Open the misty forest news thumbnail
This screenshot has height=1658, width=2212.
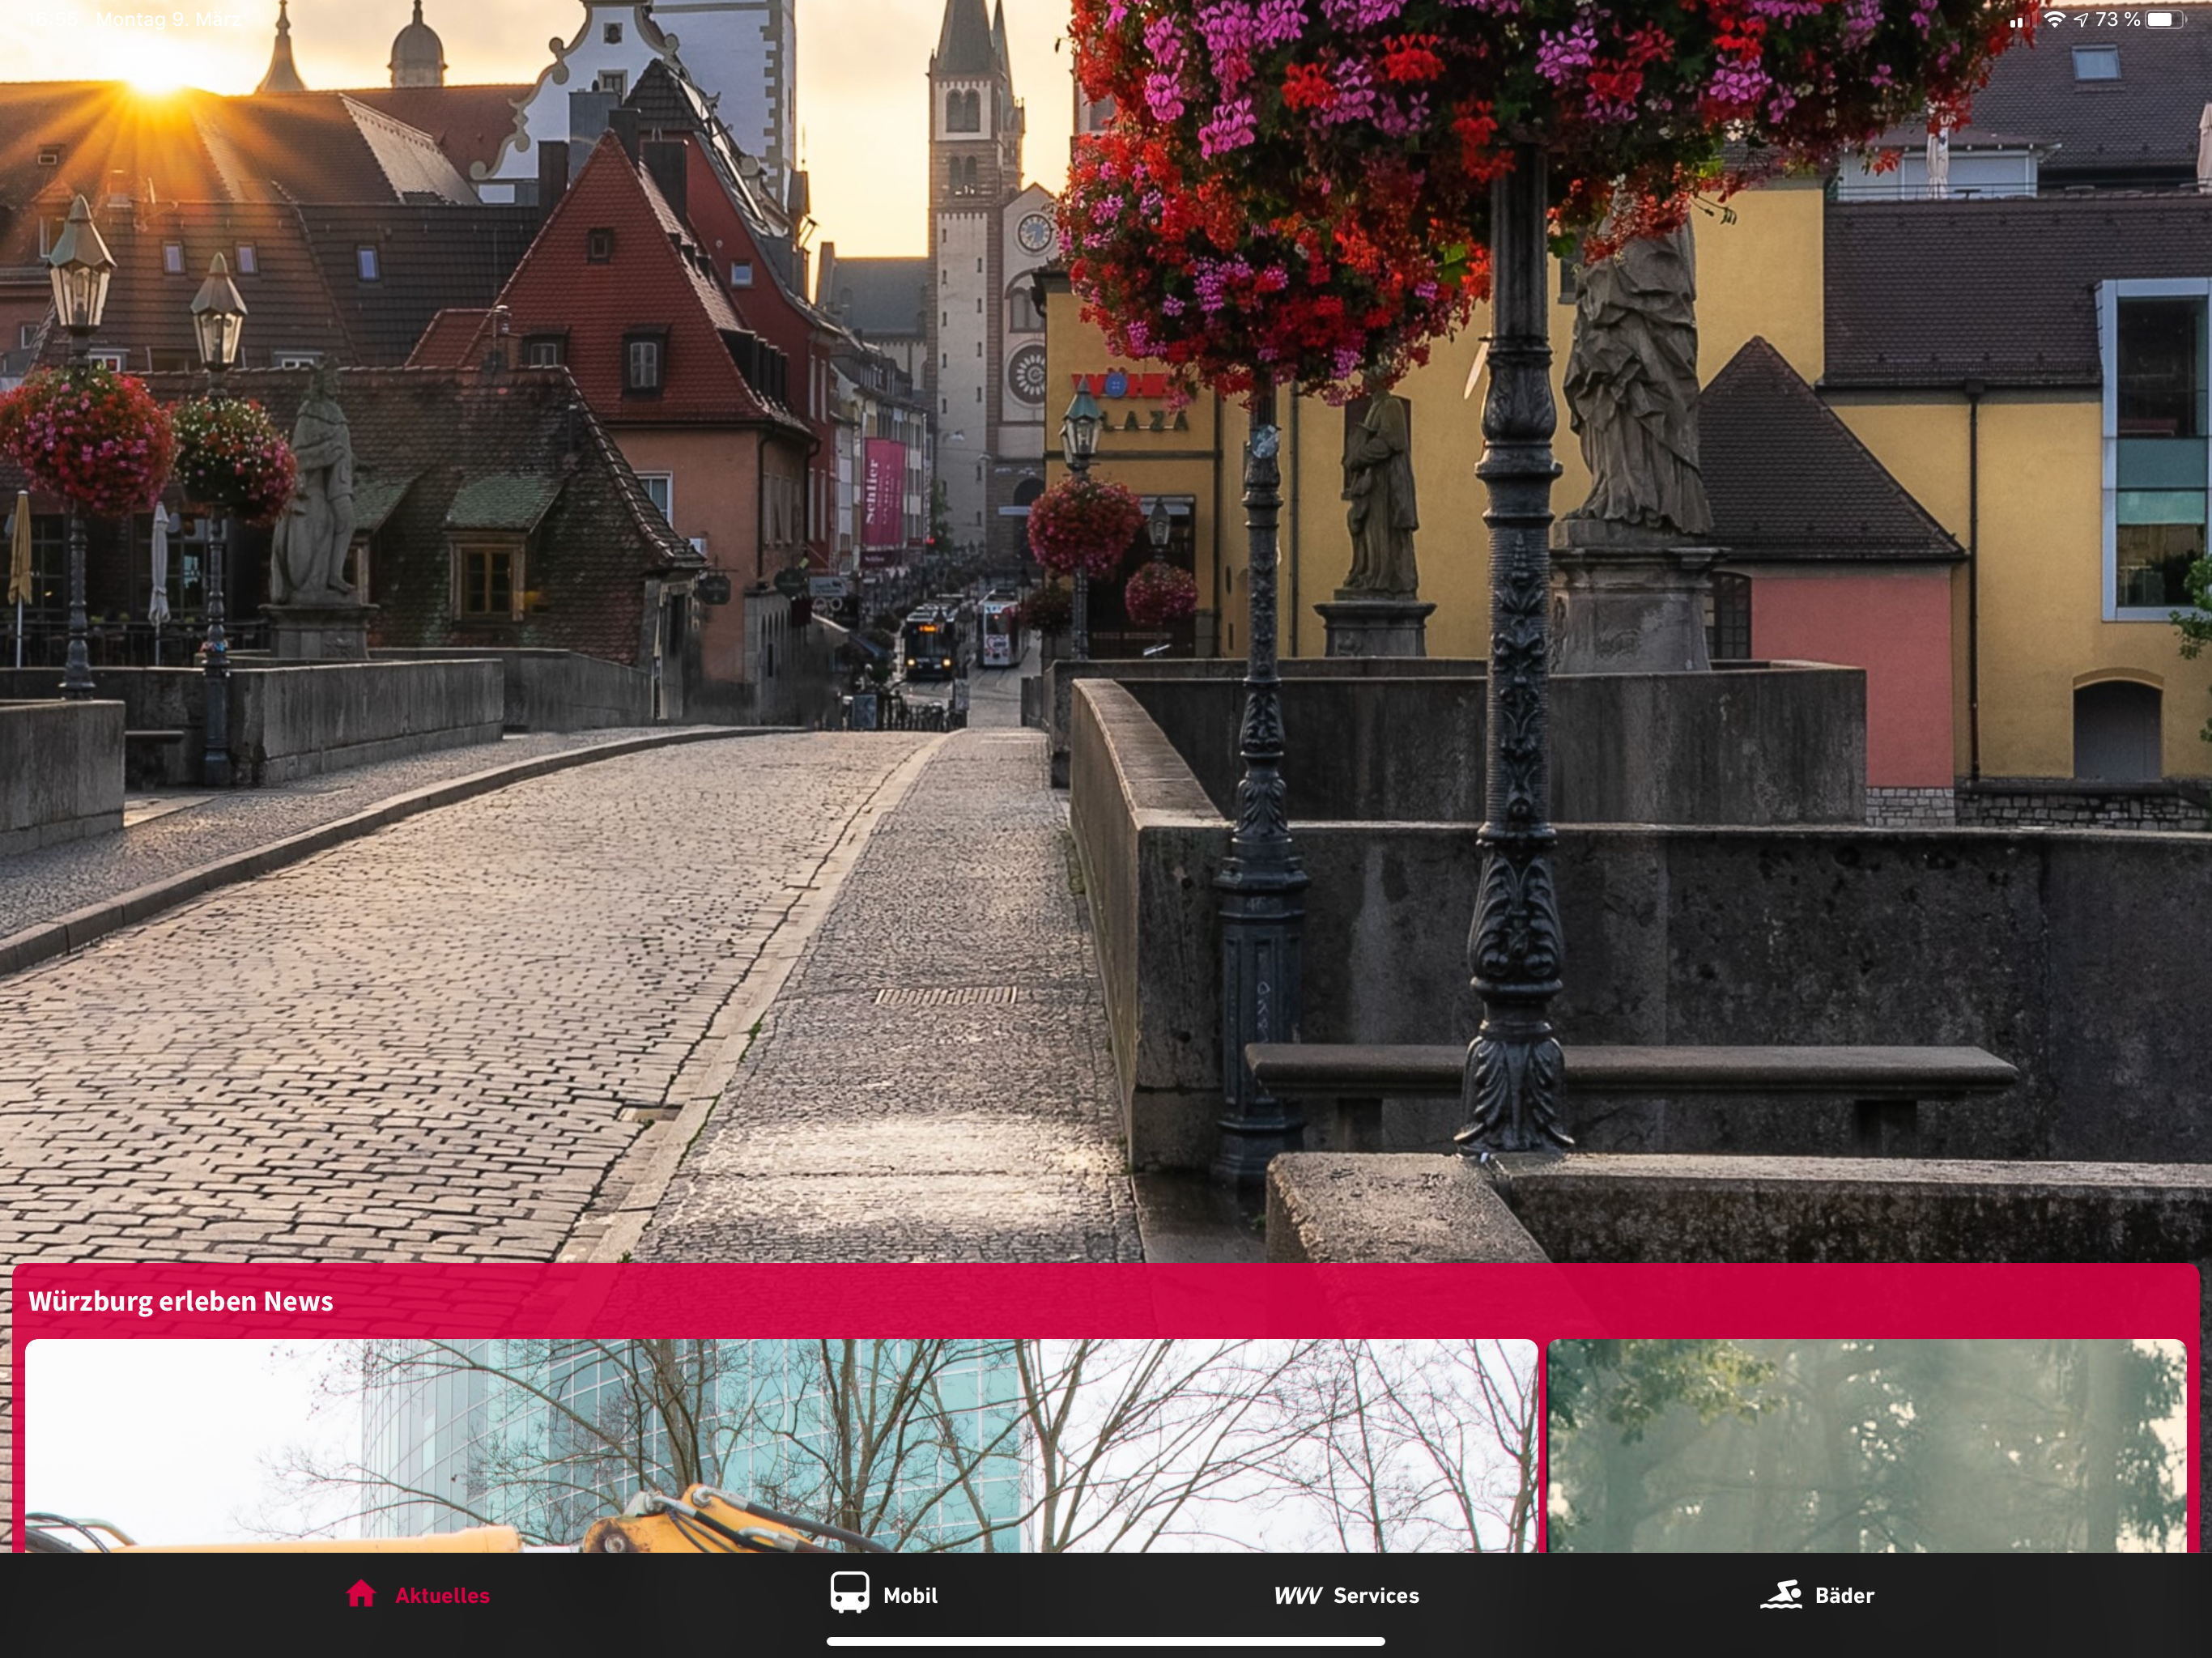[x=1867, y=1446]
